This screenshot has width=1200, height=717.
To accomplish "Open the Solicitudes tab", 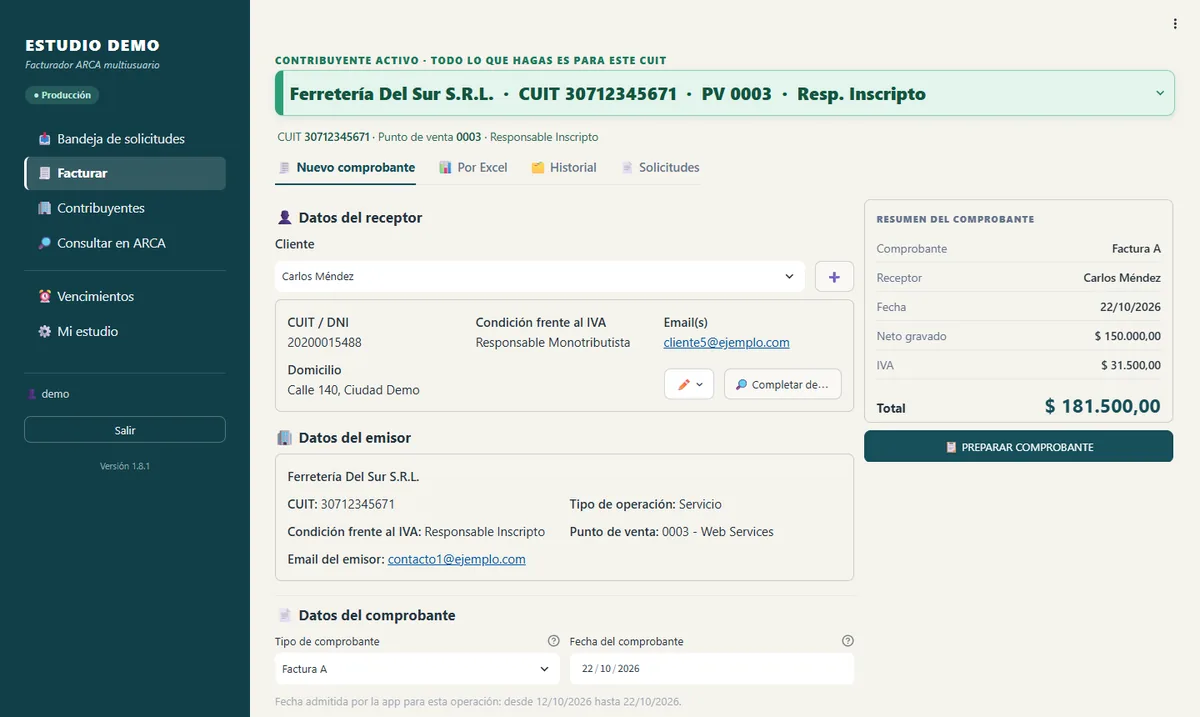I will (660, 168).
